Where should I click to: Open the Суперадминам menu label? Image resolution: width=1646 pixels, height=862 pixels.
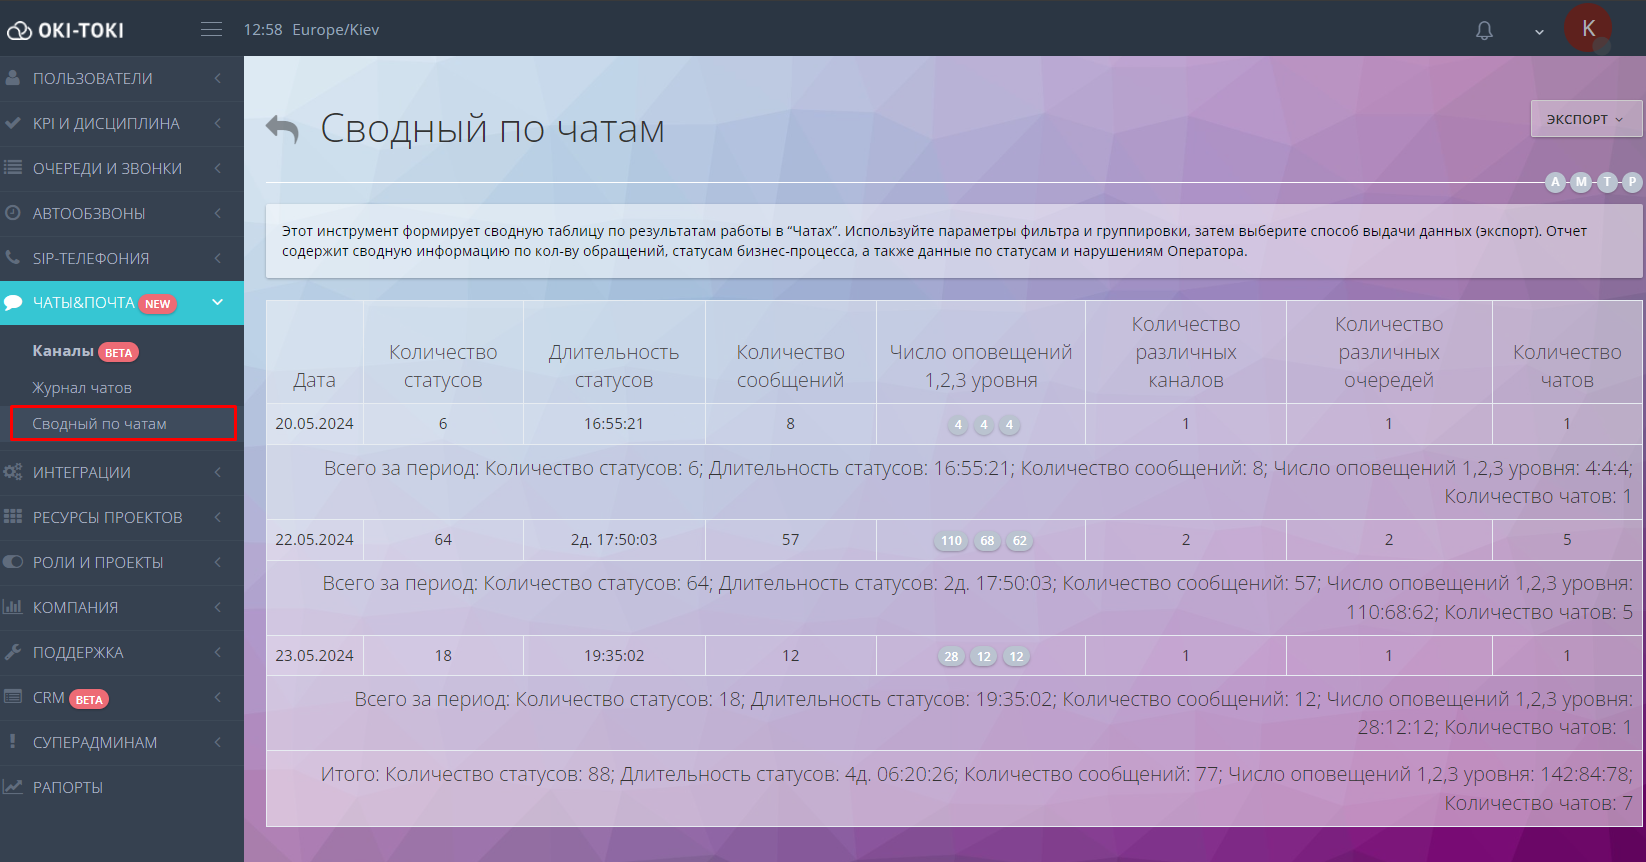click(95, 742)
